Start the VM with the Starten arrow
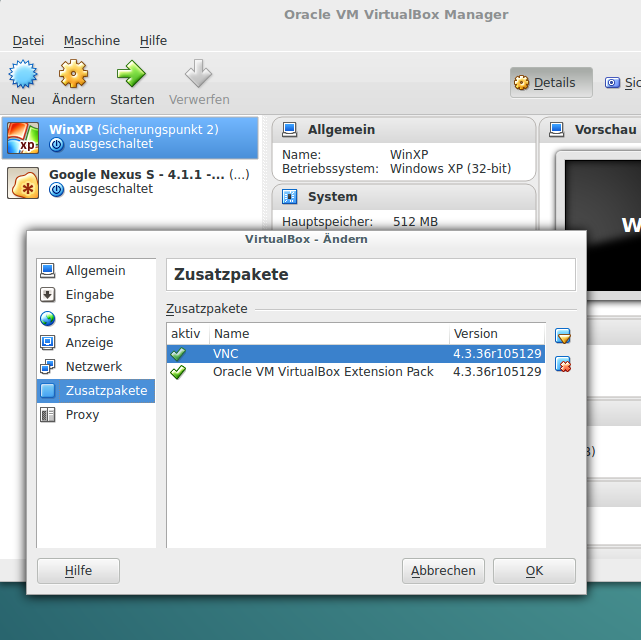641x640 pixels. pos(131,74)
